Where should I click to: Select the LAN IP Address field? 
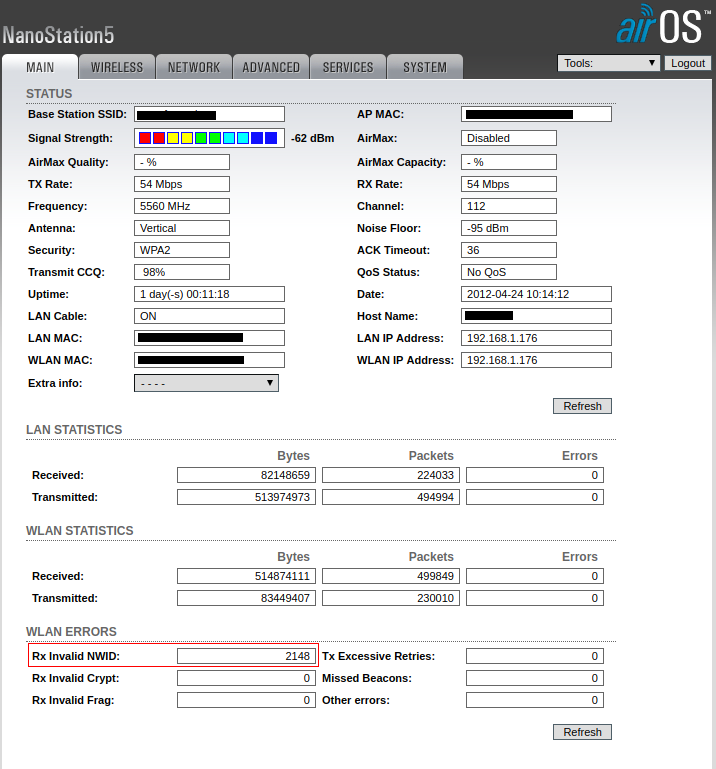(535, 338)
